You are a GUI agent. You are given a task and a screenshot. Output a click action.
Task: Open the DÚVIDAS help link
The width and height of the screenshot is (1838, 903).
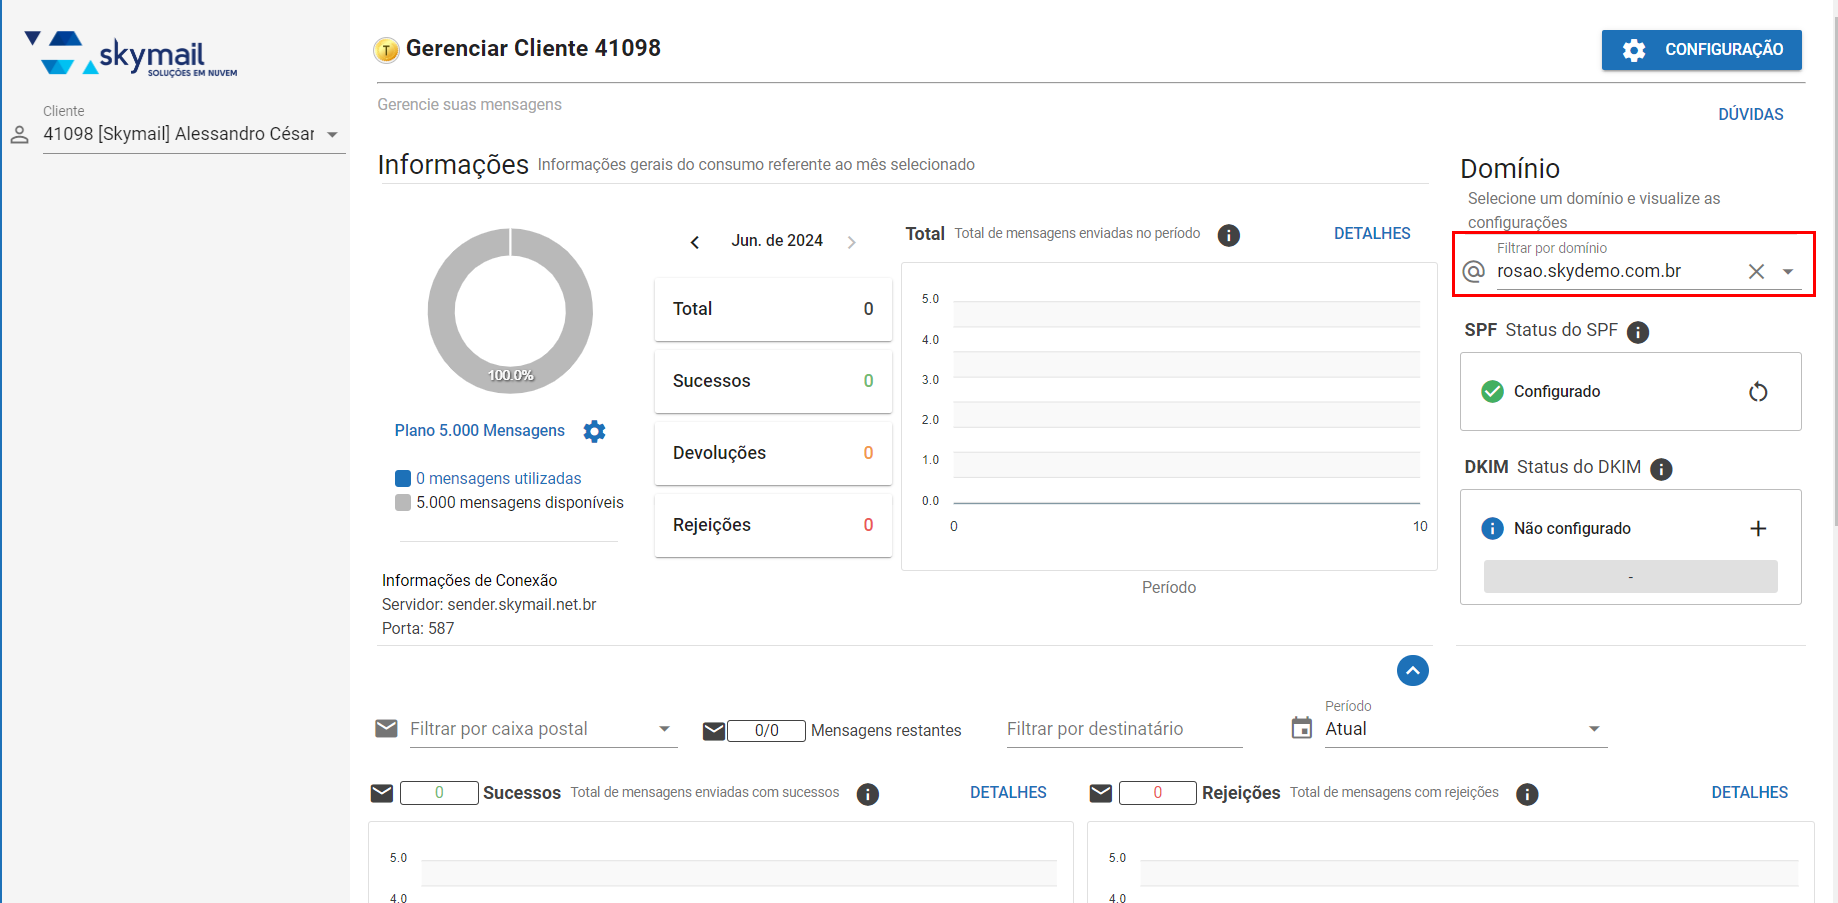1750,114
